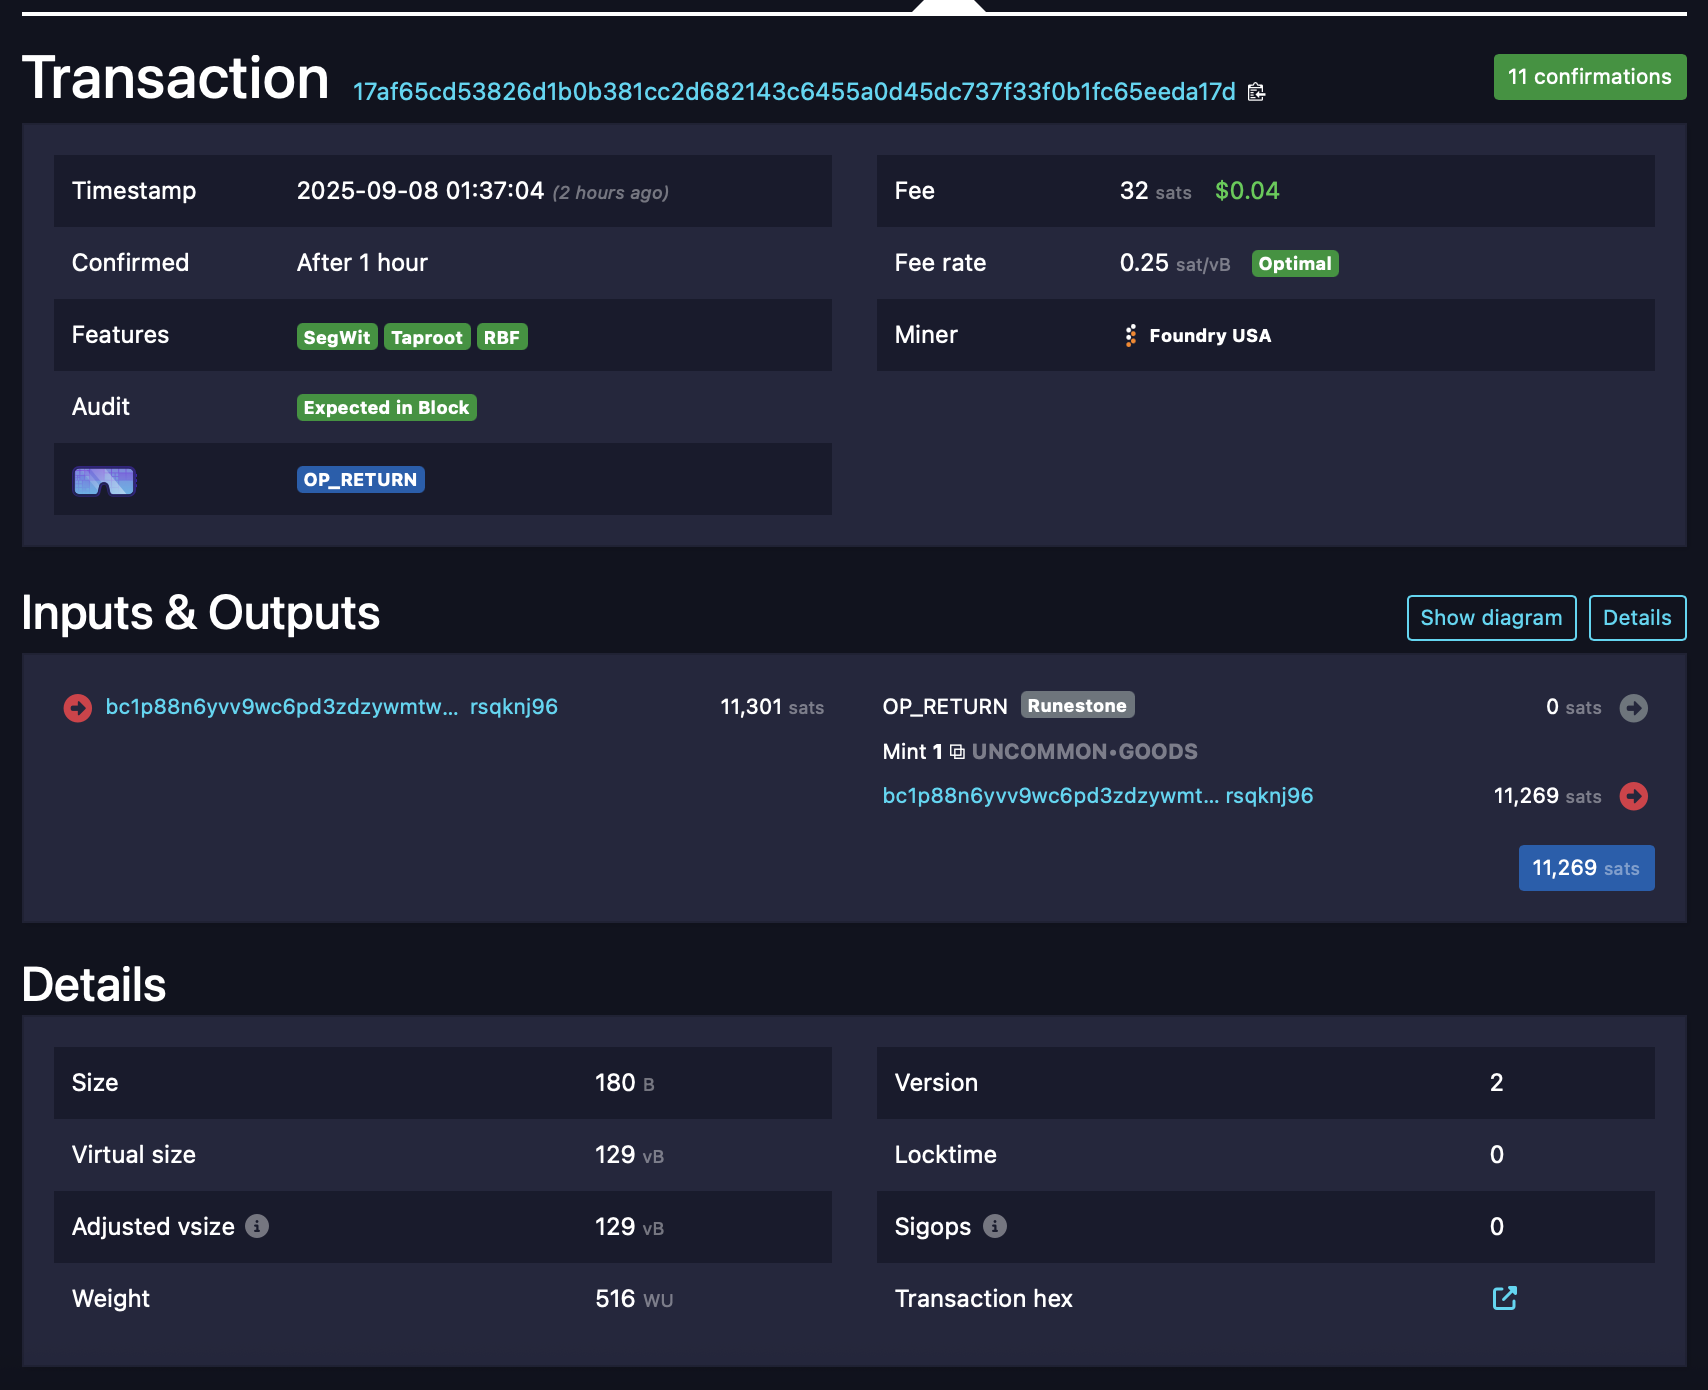
Task: Click the 'Mint 1' text
Action: click(912, 752)
